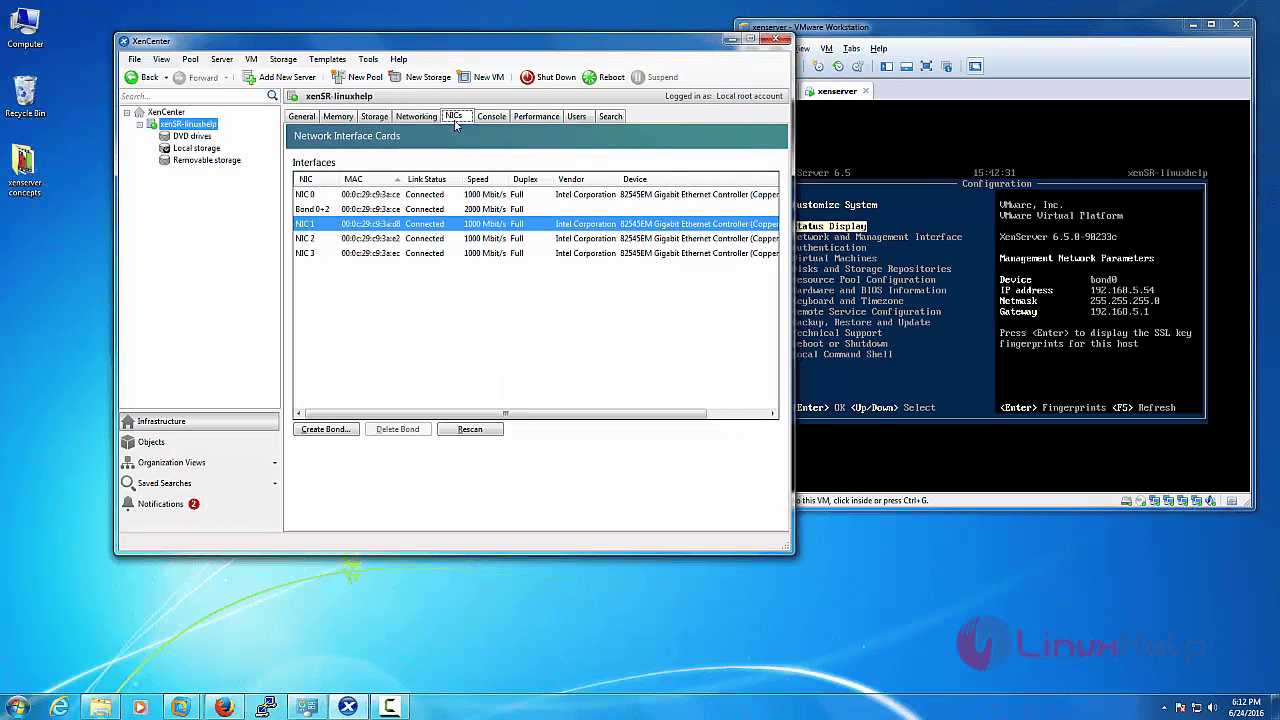Expand Organization Views dropdown arrow
The height and width of the screenshot is (720, 1280).
[x=275, y=463]
